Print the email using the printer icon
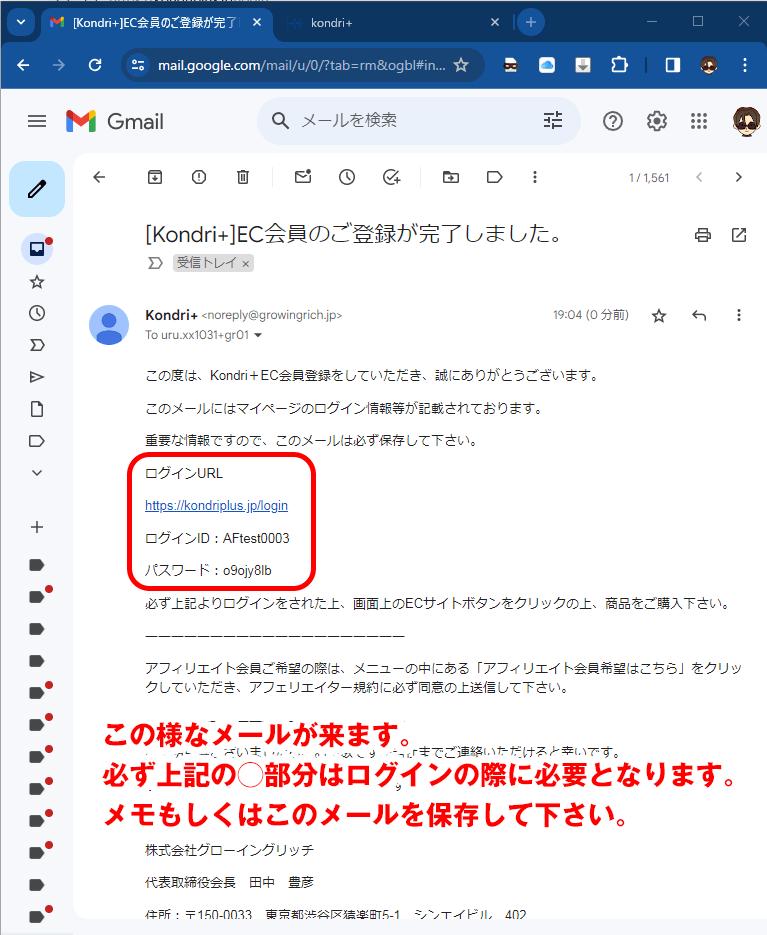Image resolution: width=767 pixels, height=935 pixels. [703, 235]
